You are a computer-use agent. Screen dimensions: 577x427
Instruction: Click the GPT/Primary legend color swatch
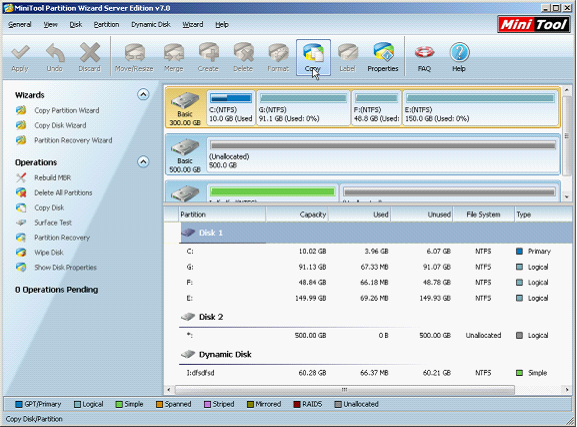[x=19, y=404]
